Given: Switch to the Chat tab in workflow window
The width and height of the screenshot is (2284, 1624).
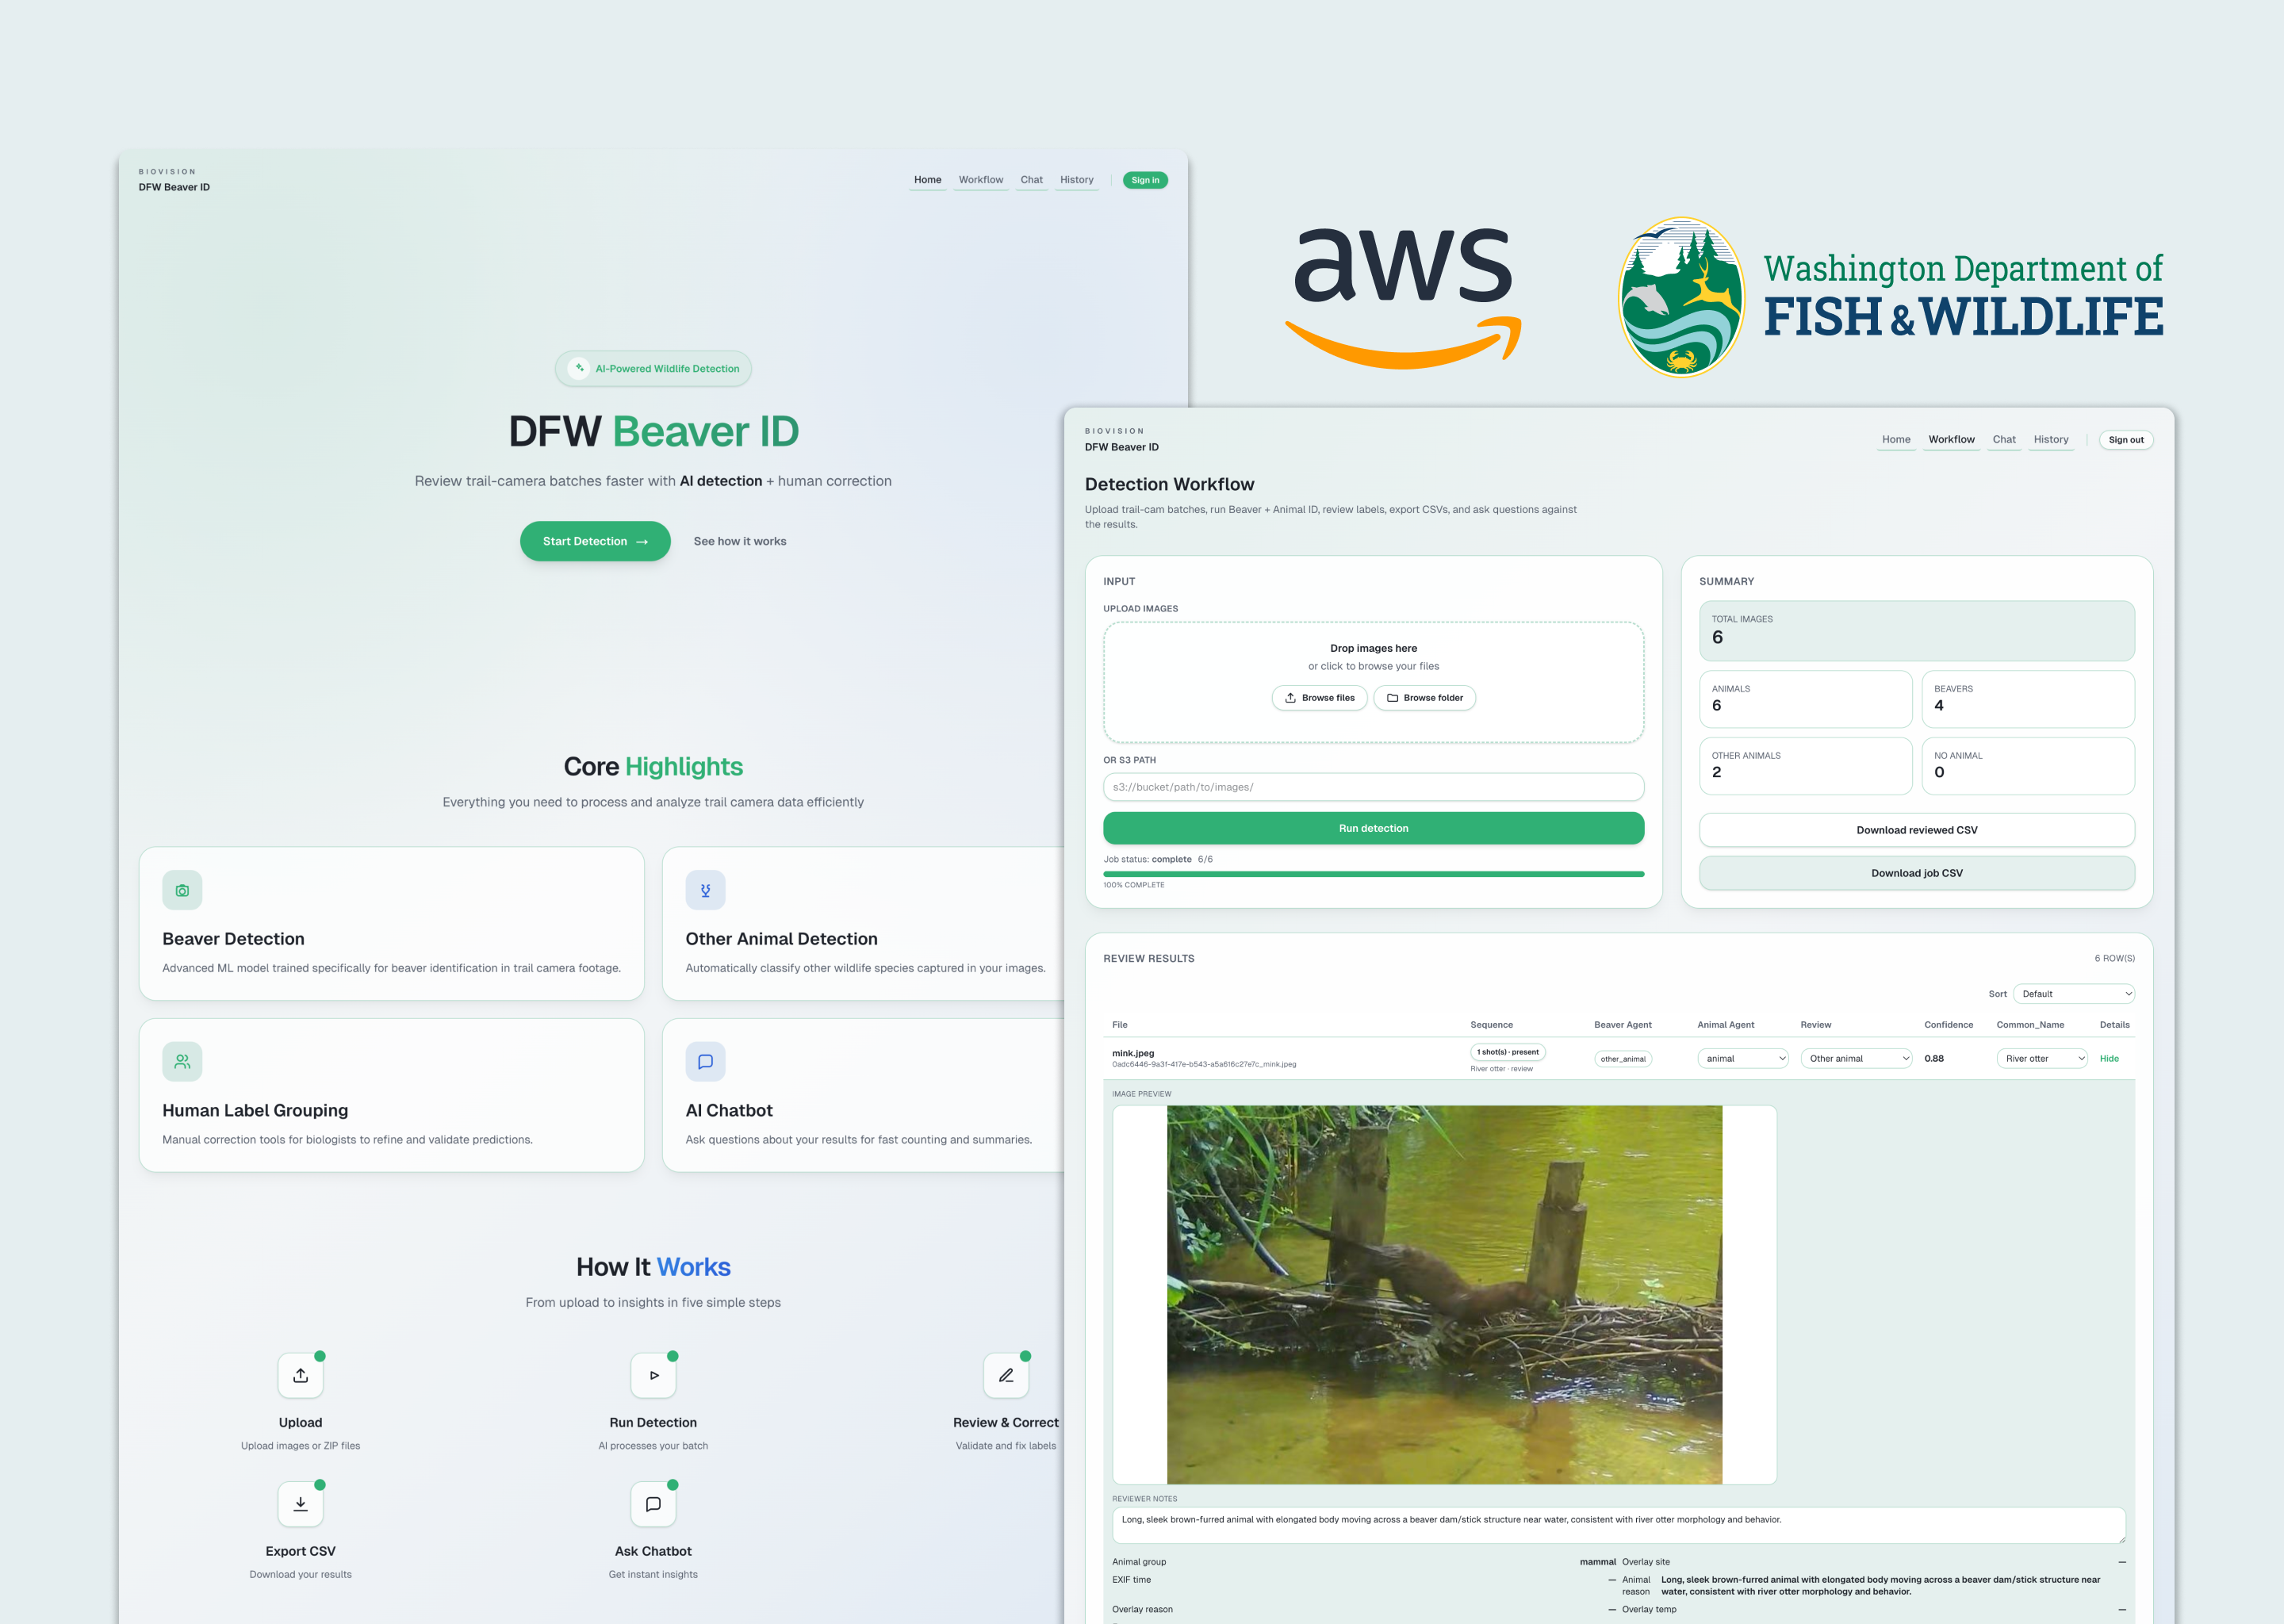Looking at the screenshot, I should click(2003, 439).
